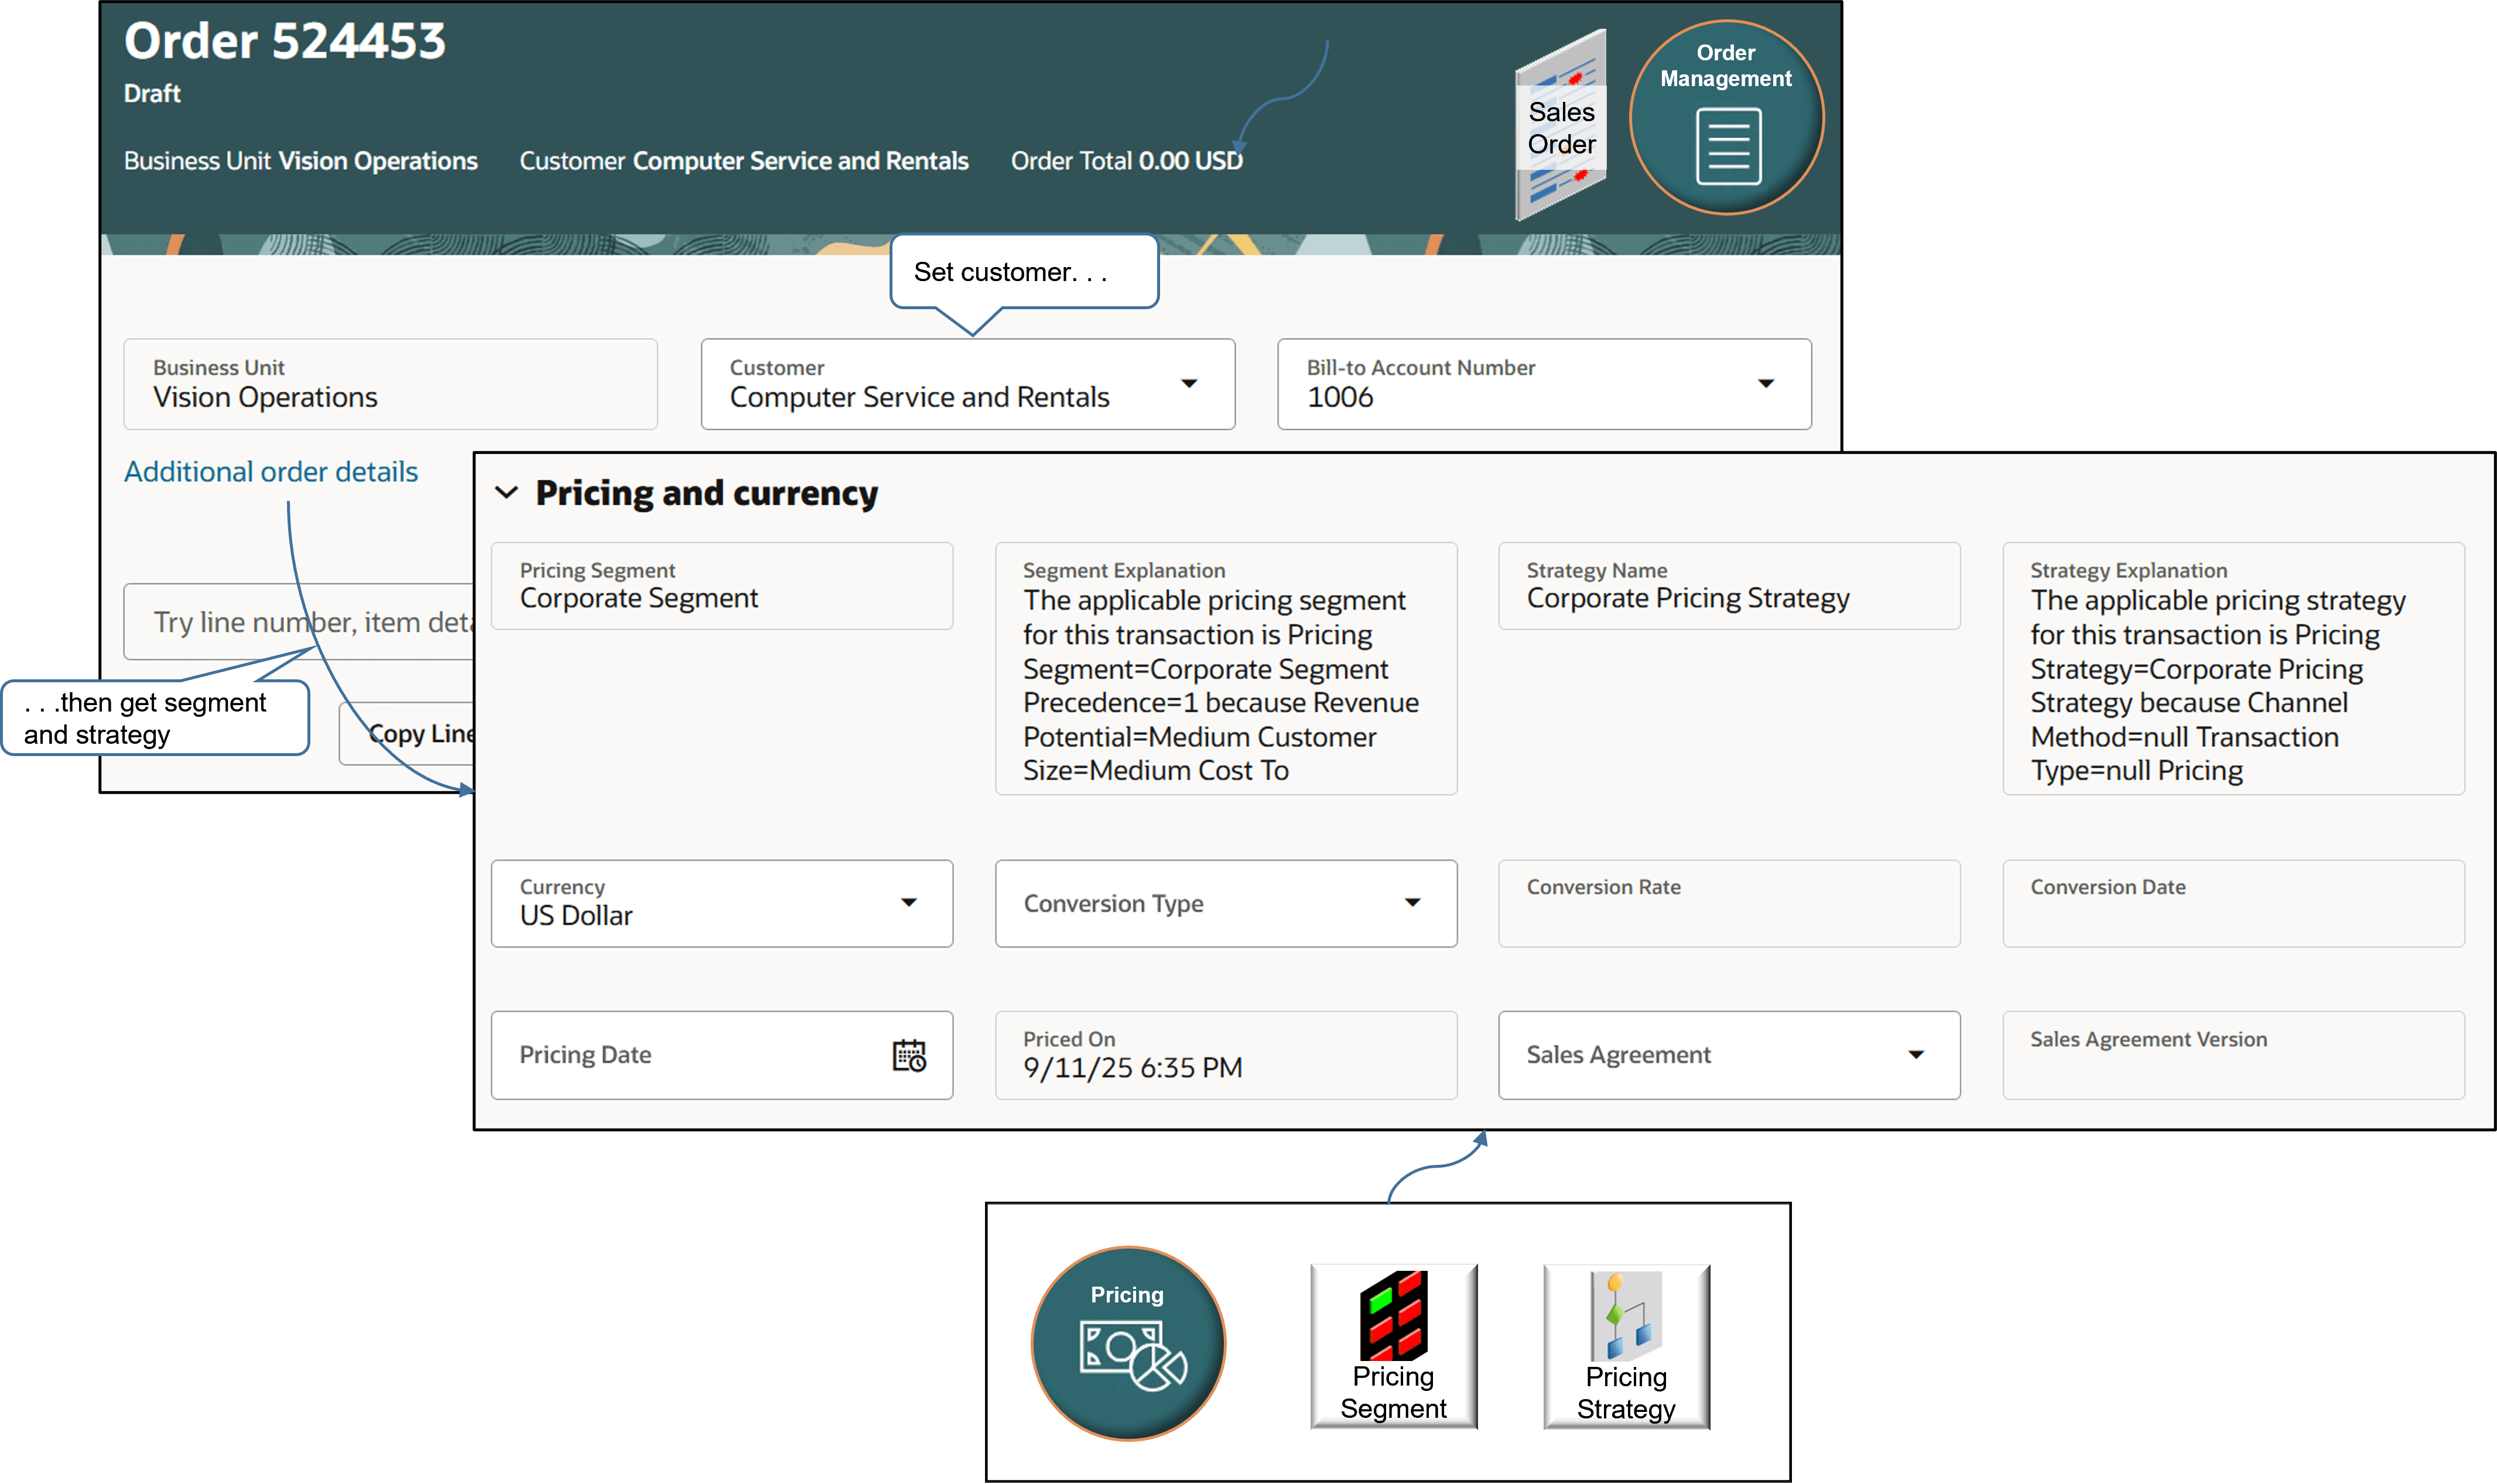Open the Pricing Date calendar picker icon
This screenshot has width=2497, height=1484.
click(x=911, y=1054)
